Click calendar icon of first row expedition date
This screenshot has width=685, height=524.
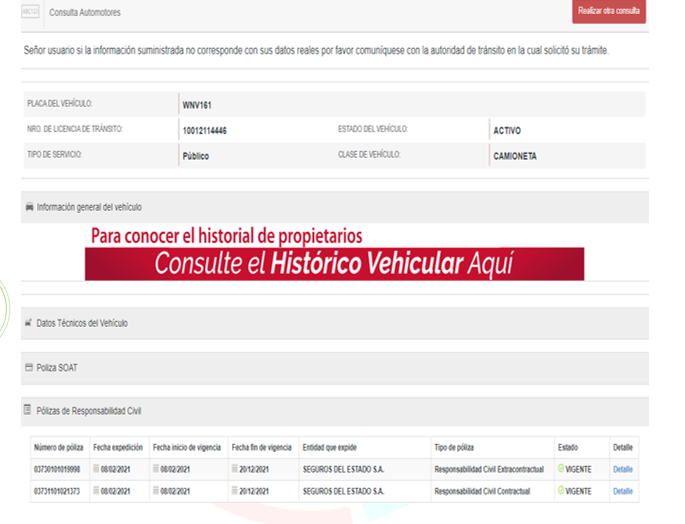pyautogui.click(x=97, y=468)
